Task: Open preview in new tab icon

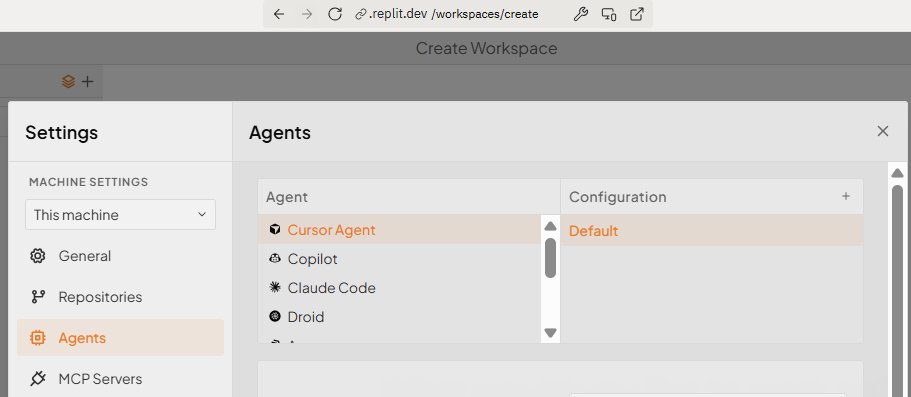Action: tap(637, 14)
